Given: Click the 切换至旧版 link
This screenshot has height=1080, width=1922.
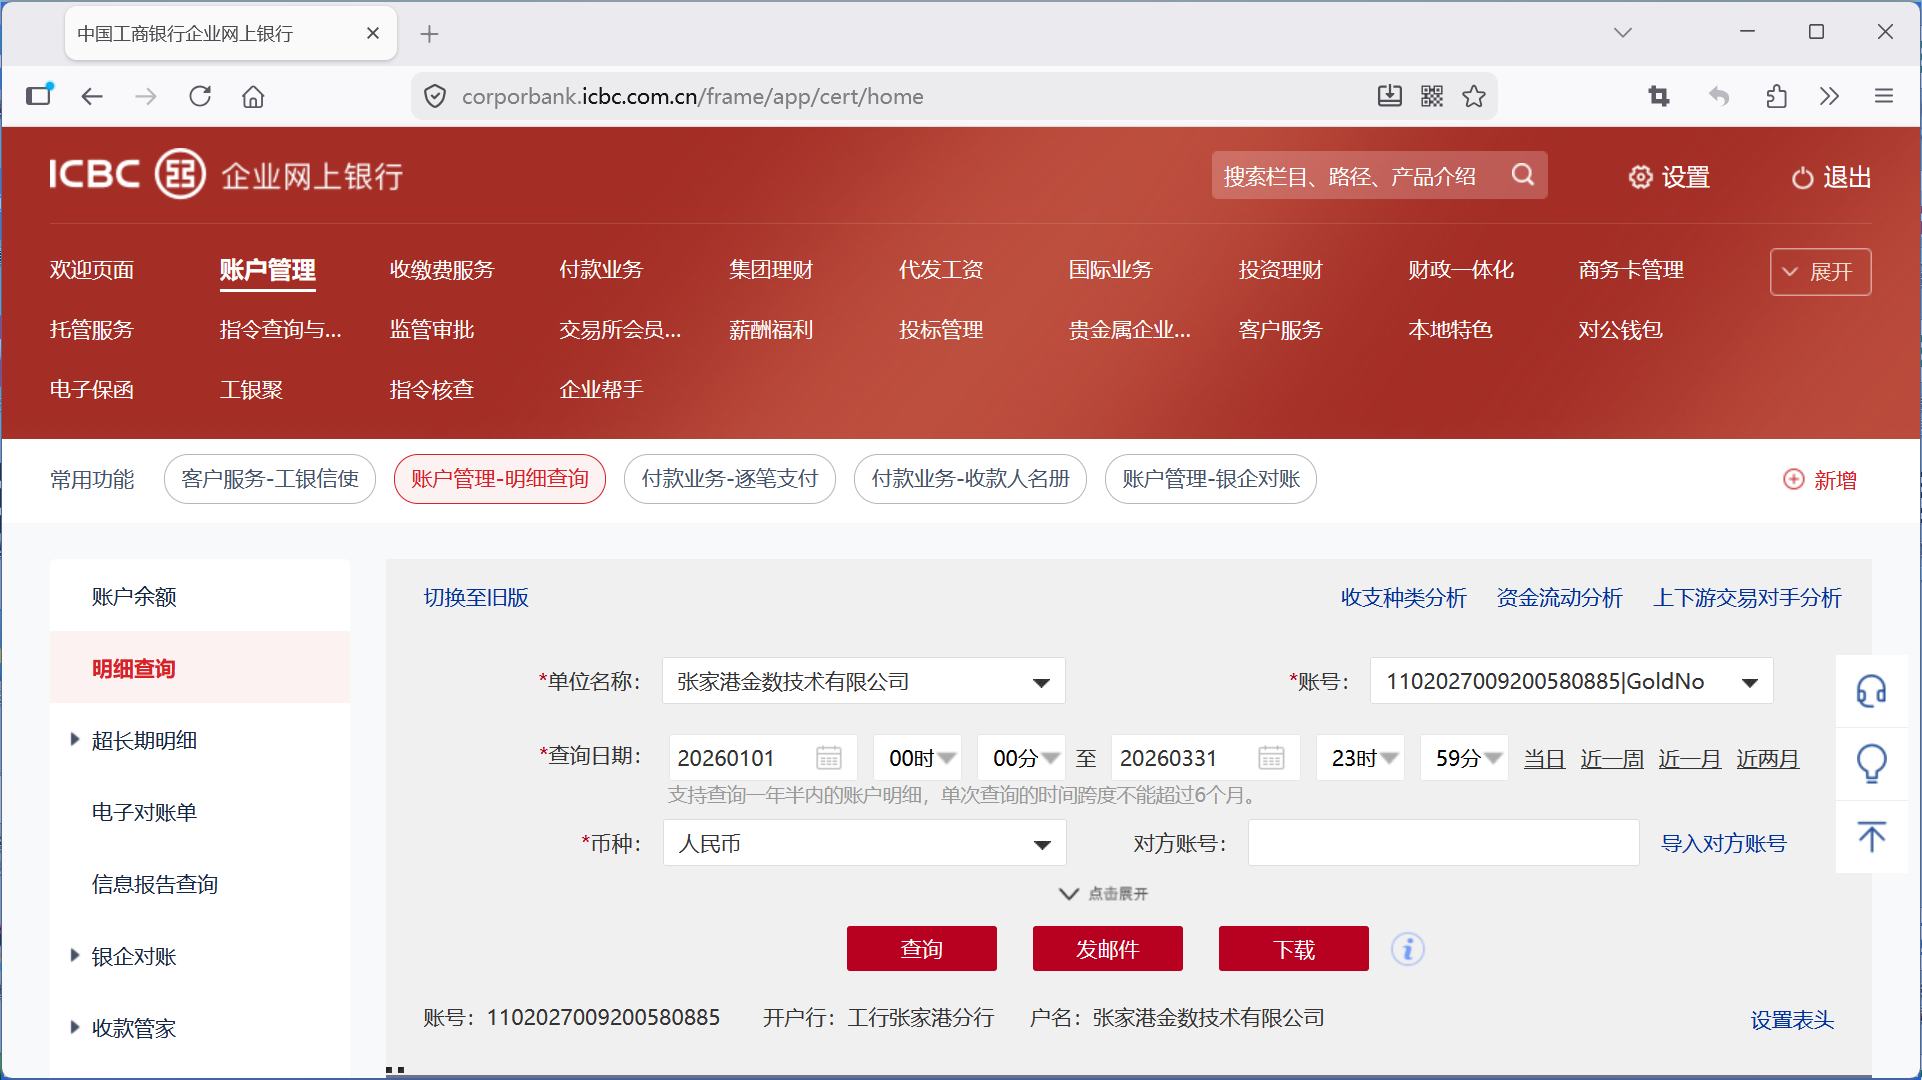Looking at the screenshot, I should 476,597.
